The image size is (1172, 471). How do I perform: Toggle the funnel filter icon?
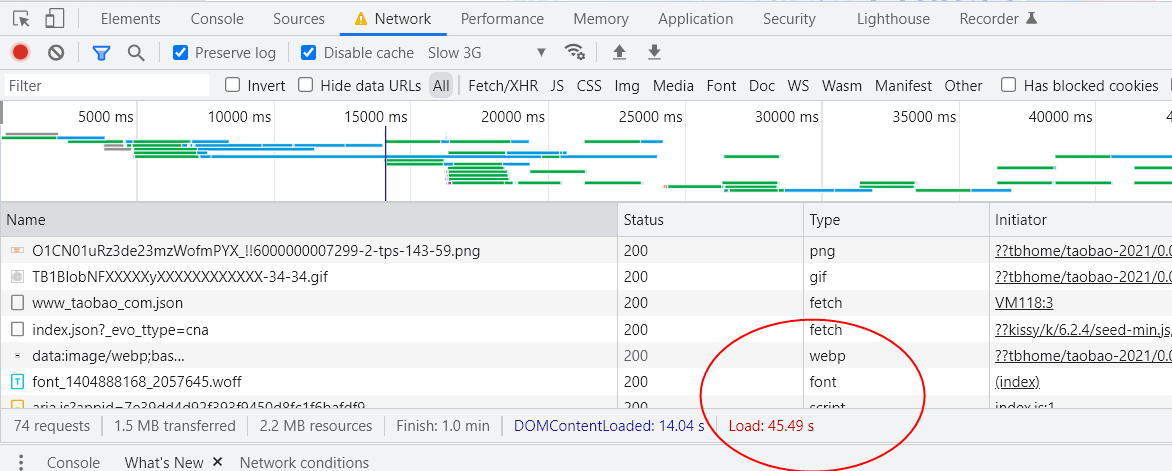click(101, 53)
